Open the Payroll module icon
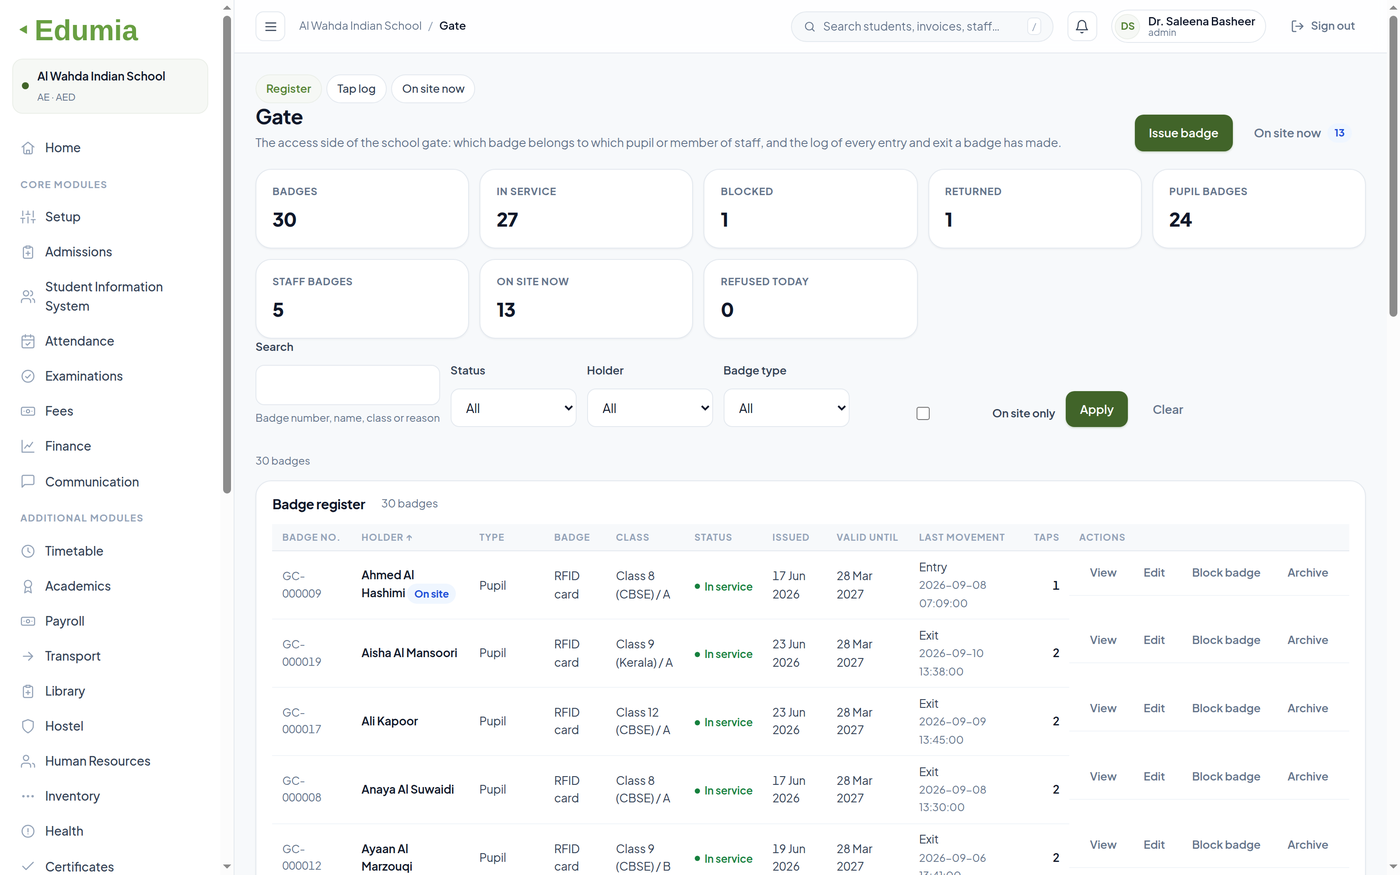The width and height of the screenshot is (1400, 875). (x=28, y=621)
